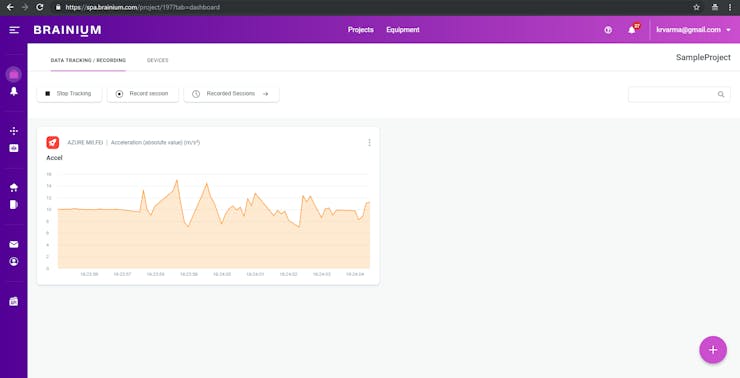740x378 pixels.
Task: Open the documents sidebar icon
Action: coord(14,204)
